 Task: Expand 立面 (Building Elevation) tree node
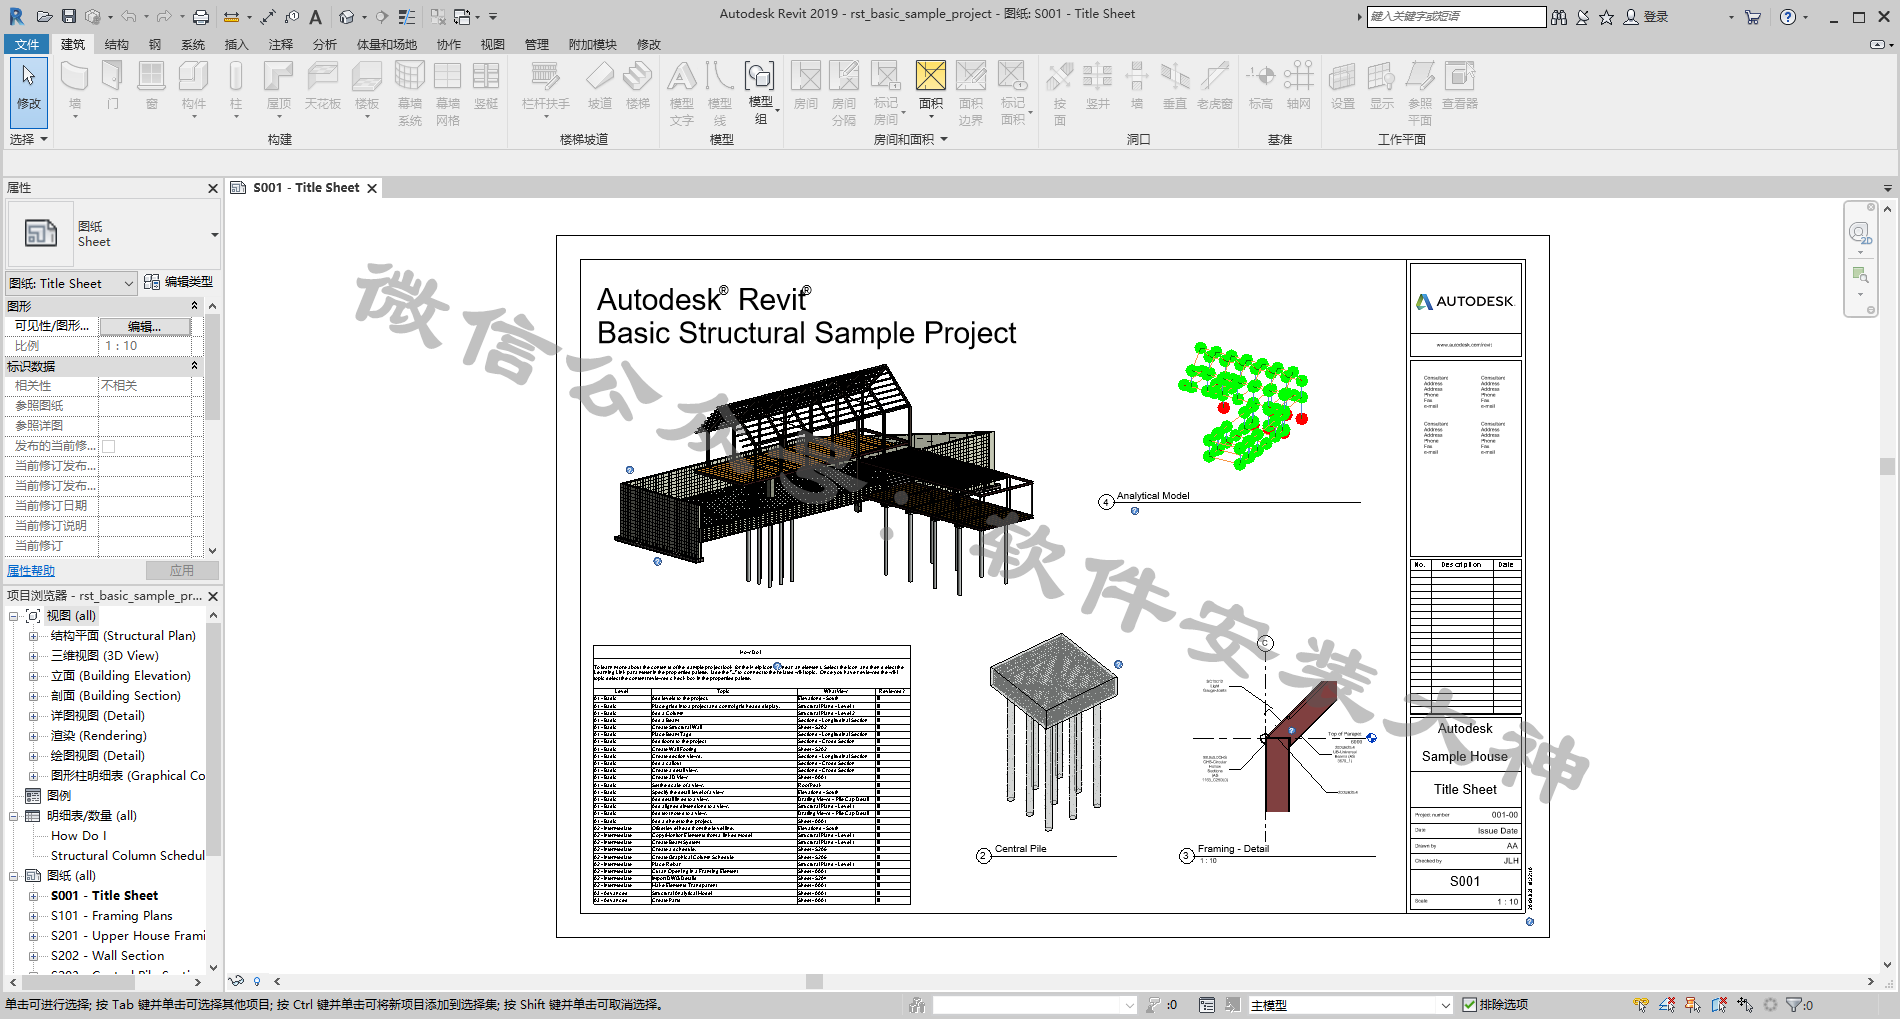tap(33, 676)
